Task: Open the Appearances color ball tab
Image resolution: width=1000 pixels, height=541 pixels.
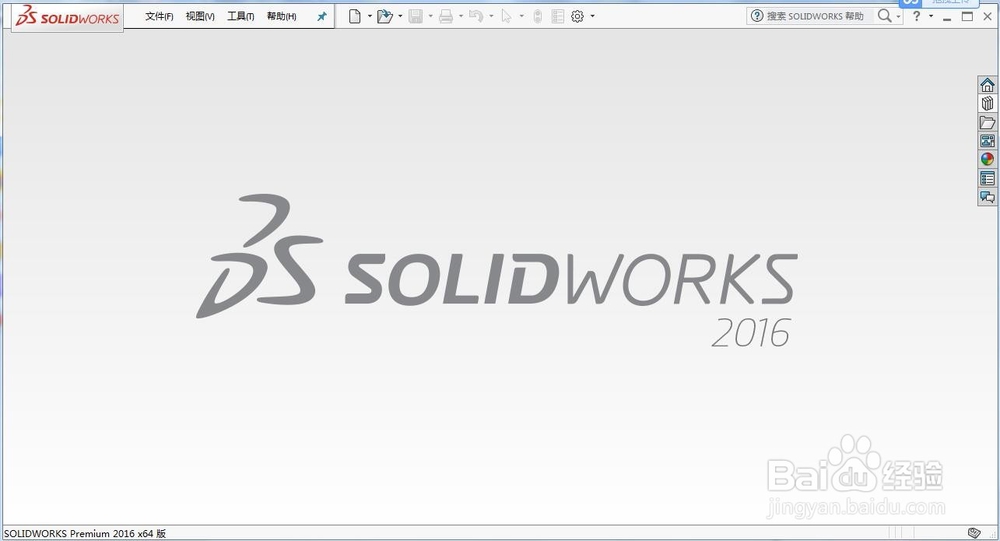Action: [987, 159]
